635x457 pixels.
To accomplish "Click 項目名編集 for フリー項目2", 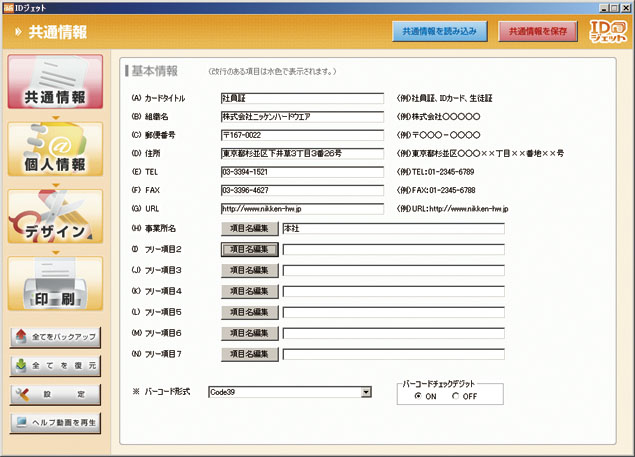I will coord(249,249).
